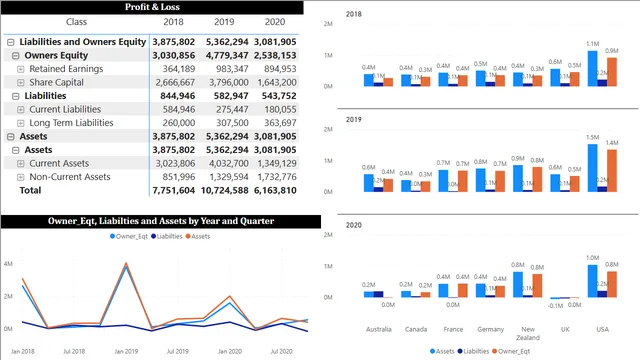Sort by the Class column header

[76, 22]
